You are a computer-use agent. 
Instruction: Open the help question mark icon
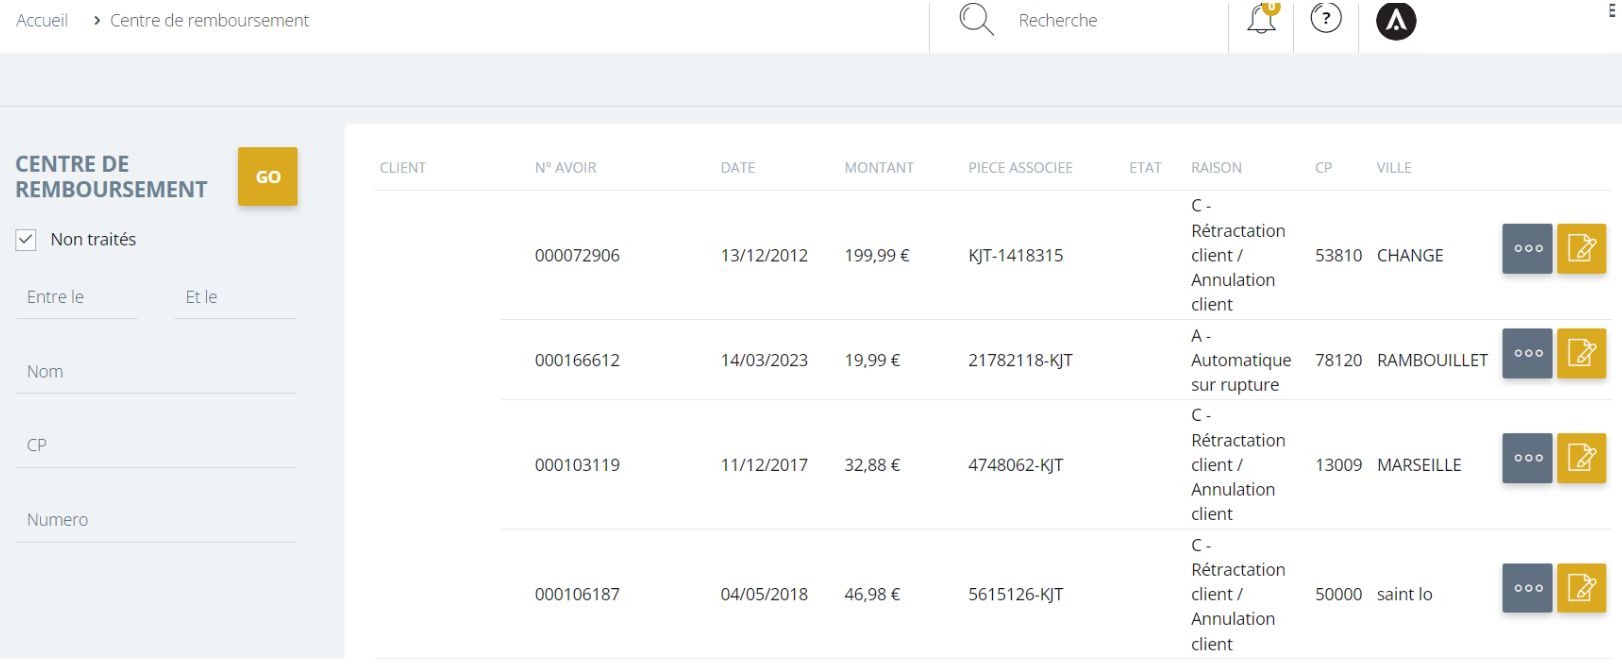pyautogui.click(x=1326, y=18)
